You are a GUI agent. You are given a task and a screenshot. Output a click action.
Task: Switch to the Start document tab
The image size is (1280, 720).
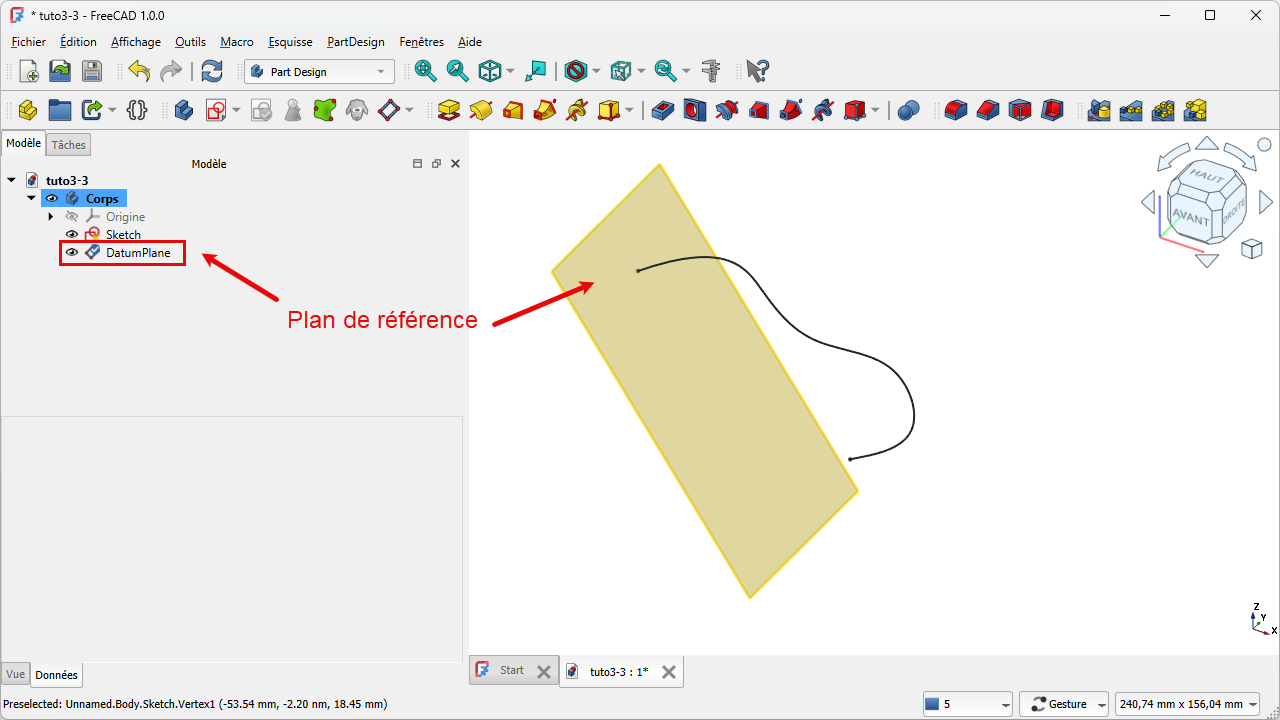(x=511, y=671)
